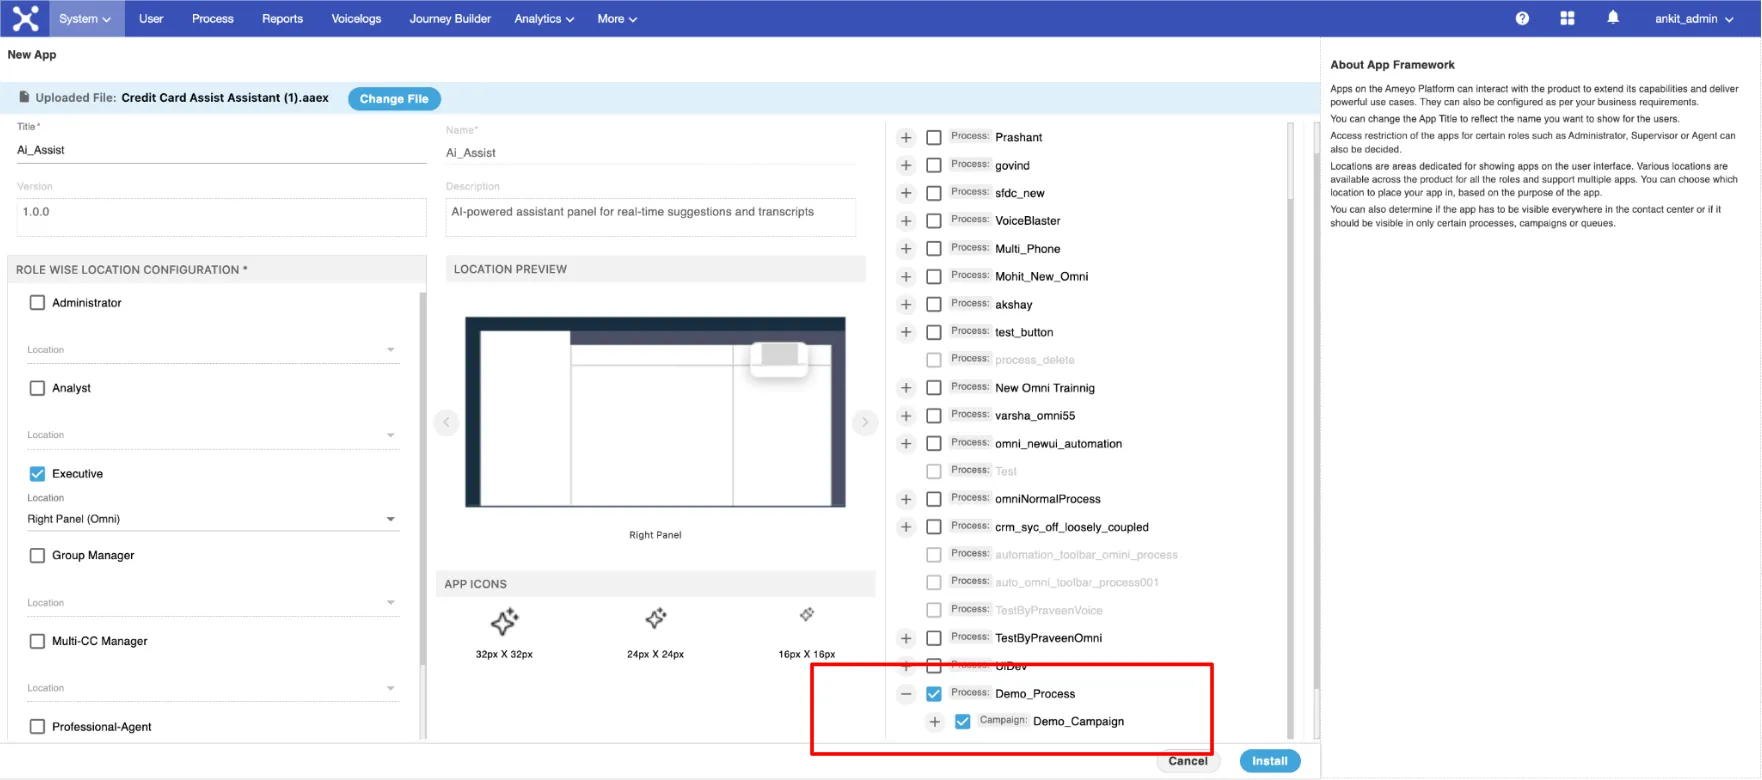The height and width of the screenshot is (780, 1762).
Task: Click the Ameyo logo icon
Action: pos(25,18)
